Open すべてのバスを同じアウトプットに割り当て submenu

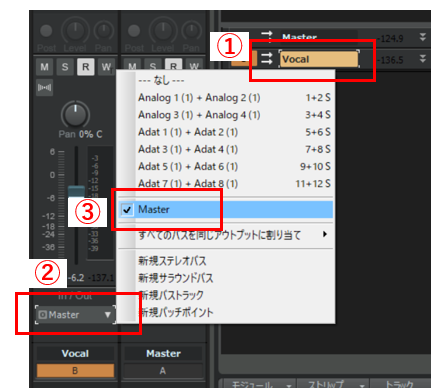click(226, 235)
